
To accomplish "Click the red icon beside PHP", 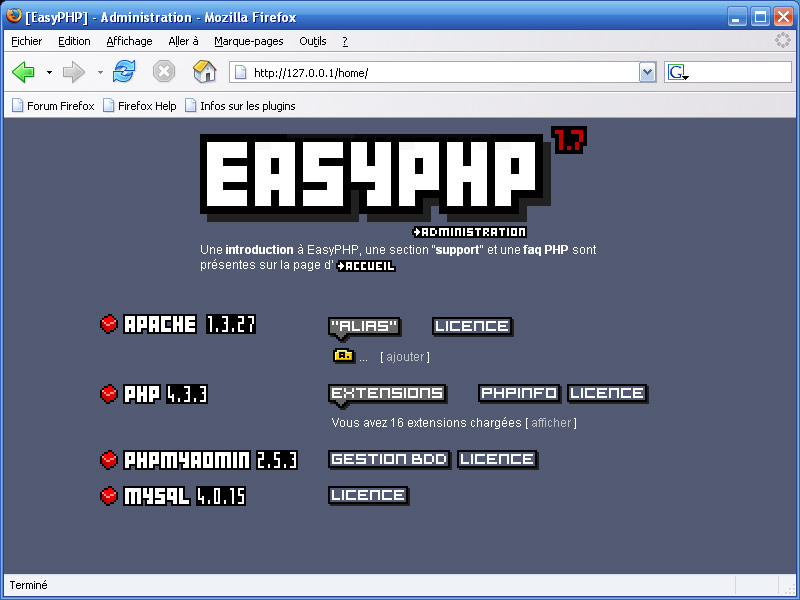I will [109, 393].
